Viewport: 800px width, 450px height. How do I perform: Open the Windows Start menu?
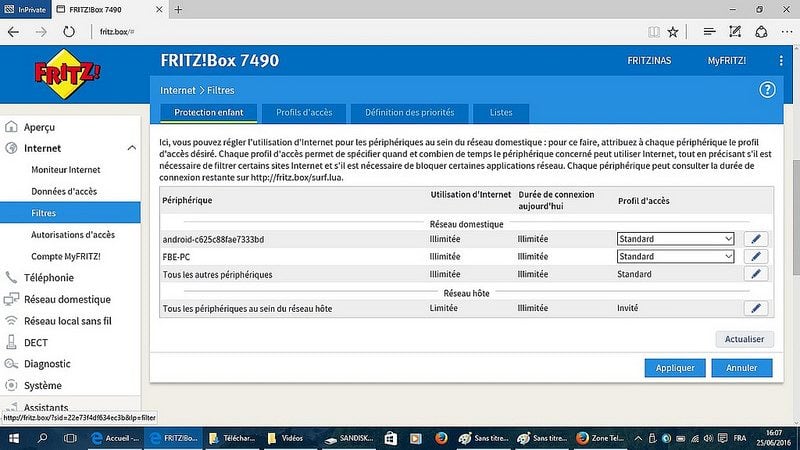[x=14, y=438]
